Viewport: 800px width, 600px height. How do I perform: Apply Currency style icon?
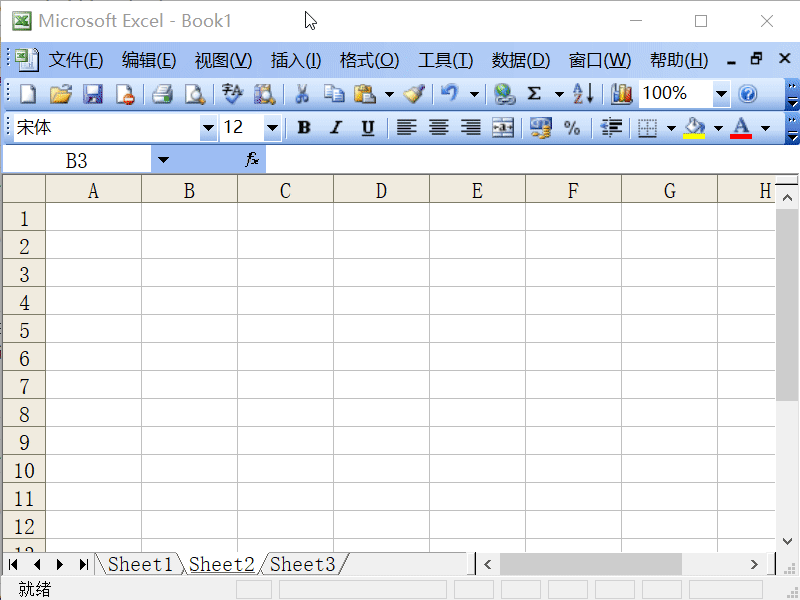[x=541, y=127]
